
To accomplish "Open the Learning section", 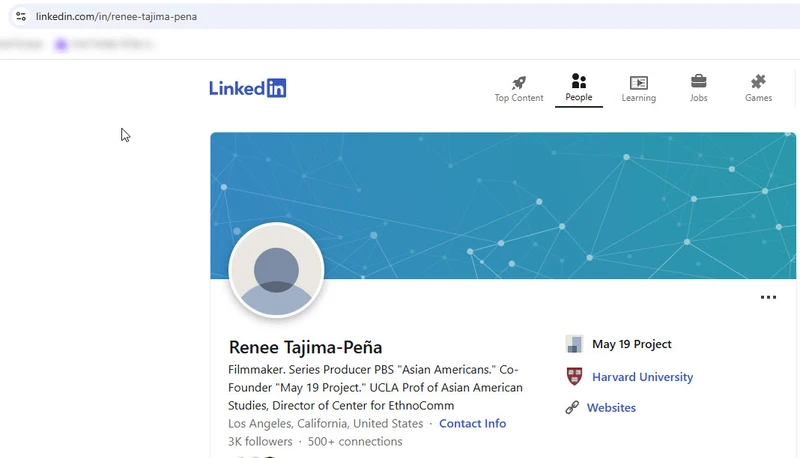I will 639,89.
